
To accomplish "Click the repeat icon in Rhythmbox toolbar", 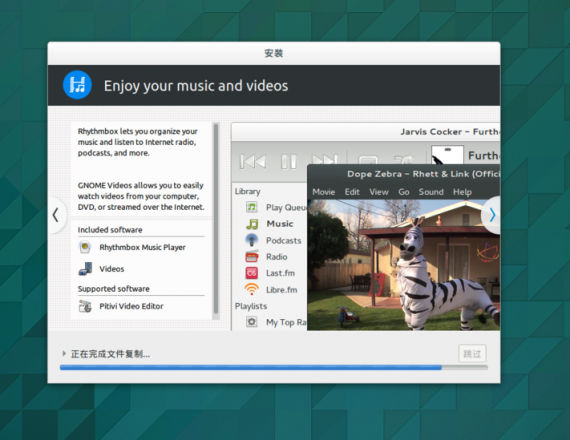I will 368,160.
